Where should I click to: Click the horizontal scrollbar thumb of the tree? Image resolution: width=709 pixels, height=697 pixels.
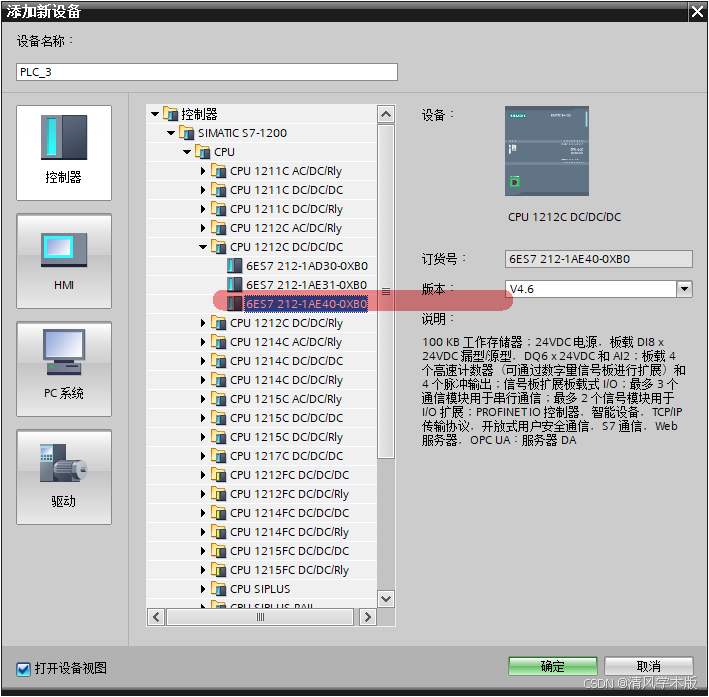260,617
